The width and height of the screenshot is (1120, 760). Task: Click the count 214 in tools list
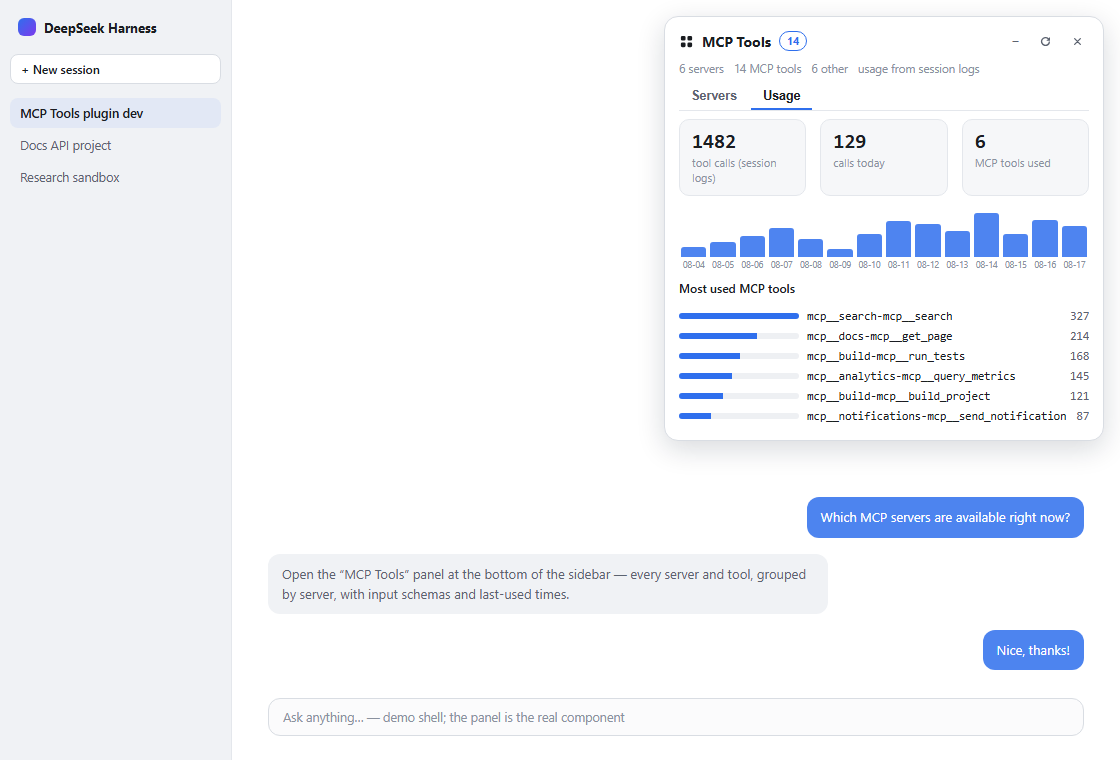point(1079,336)
